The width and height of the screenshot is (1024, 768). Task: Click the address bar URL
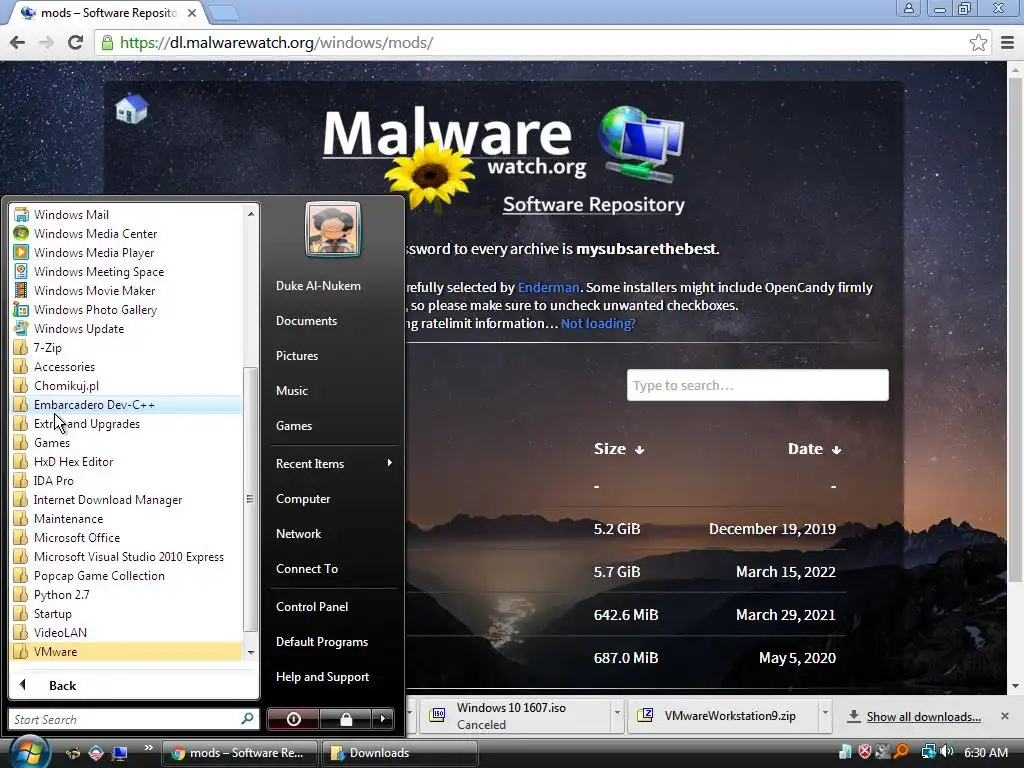coord(276,42)
